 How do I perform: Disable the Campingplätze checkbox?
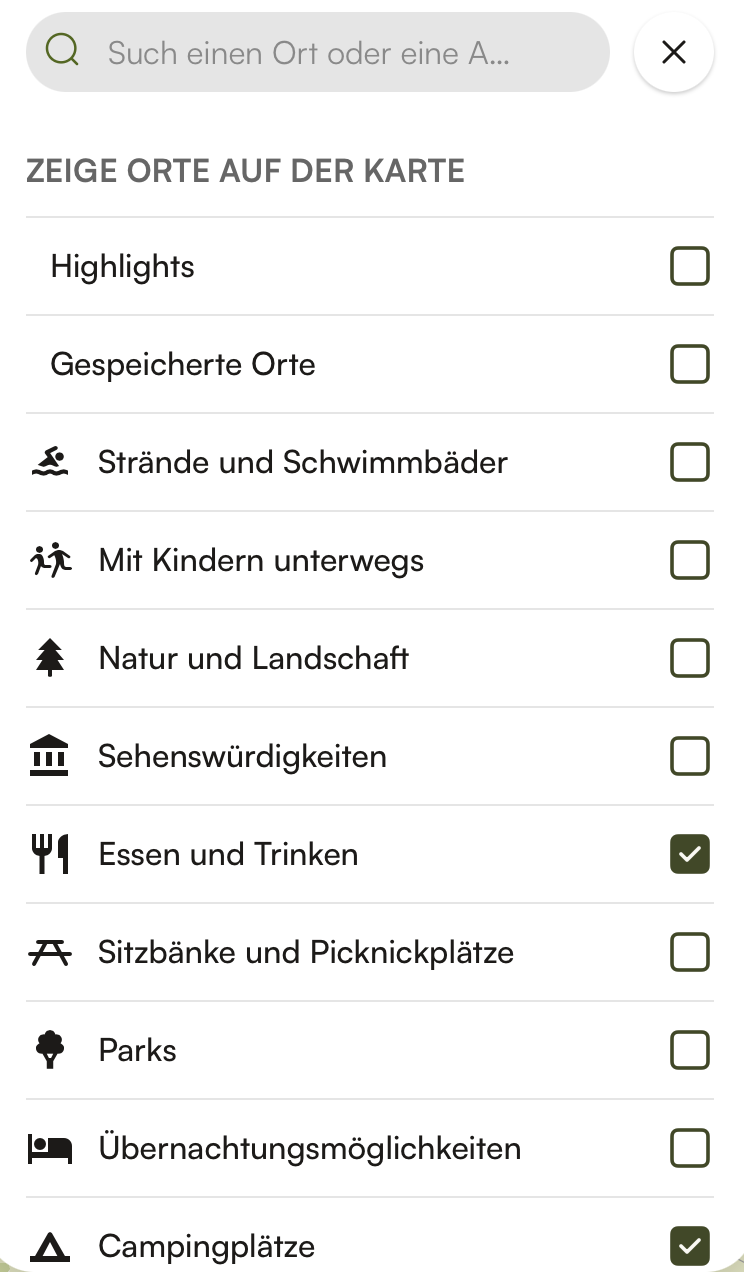689,1246
